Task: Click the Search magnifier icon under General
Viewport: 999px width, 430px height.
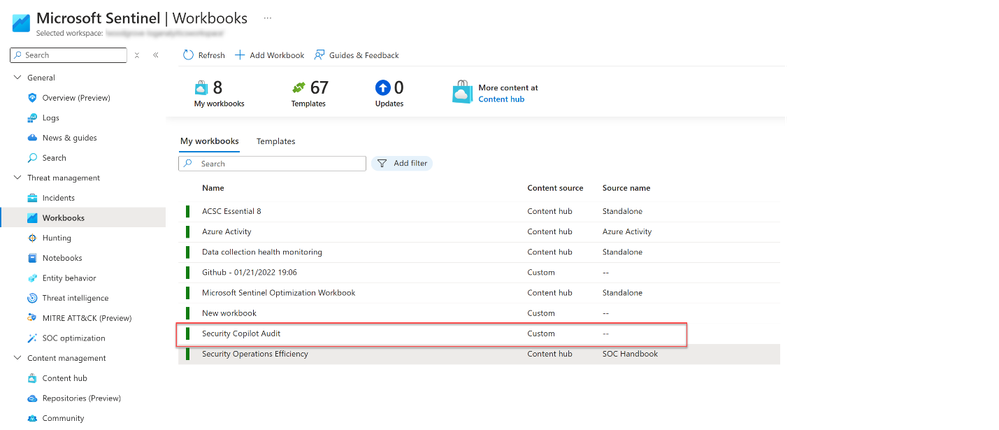Action: click(32, 157)
